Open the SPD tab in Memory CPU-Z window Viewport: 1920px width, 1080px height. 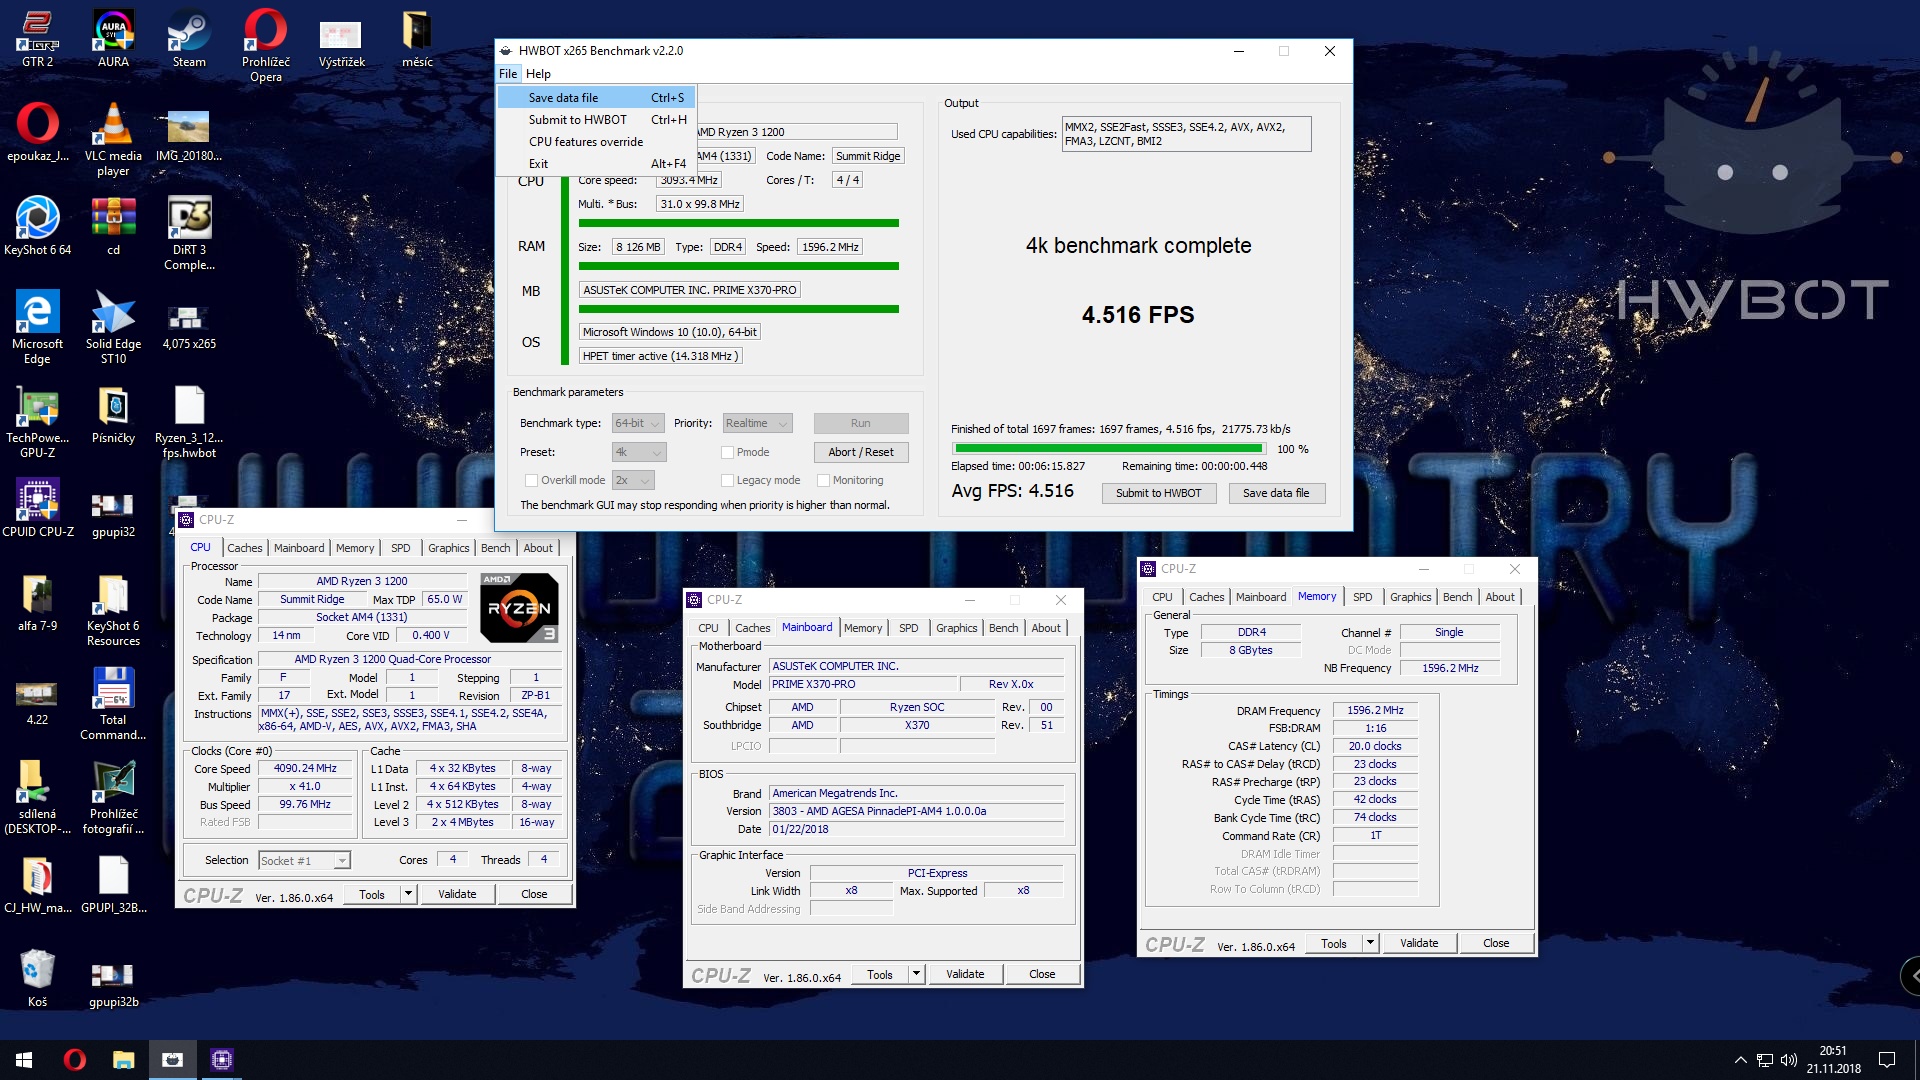point(1362,597)
